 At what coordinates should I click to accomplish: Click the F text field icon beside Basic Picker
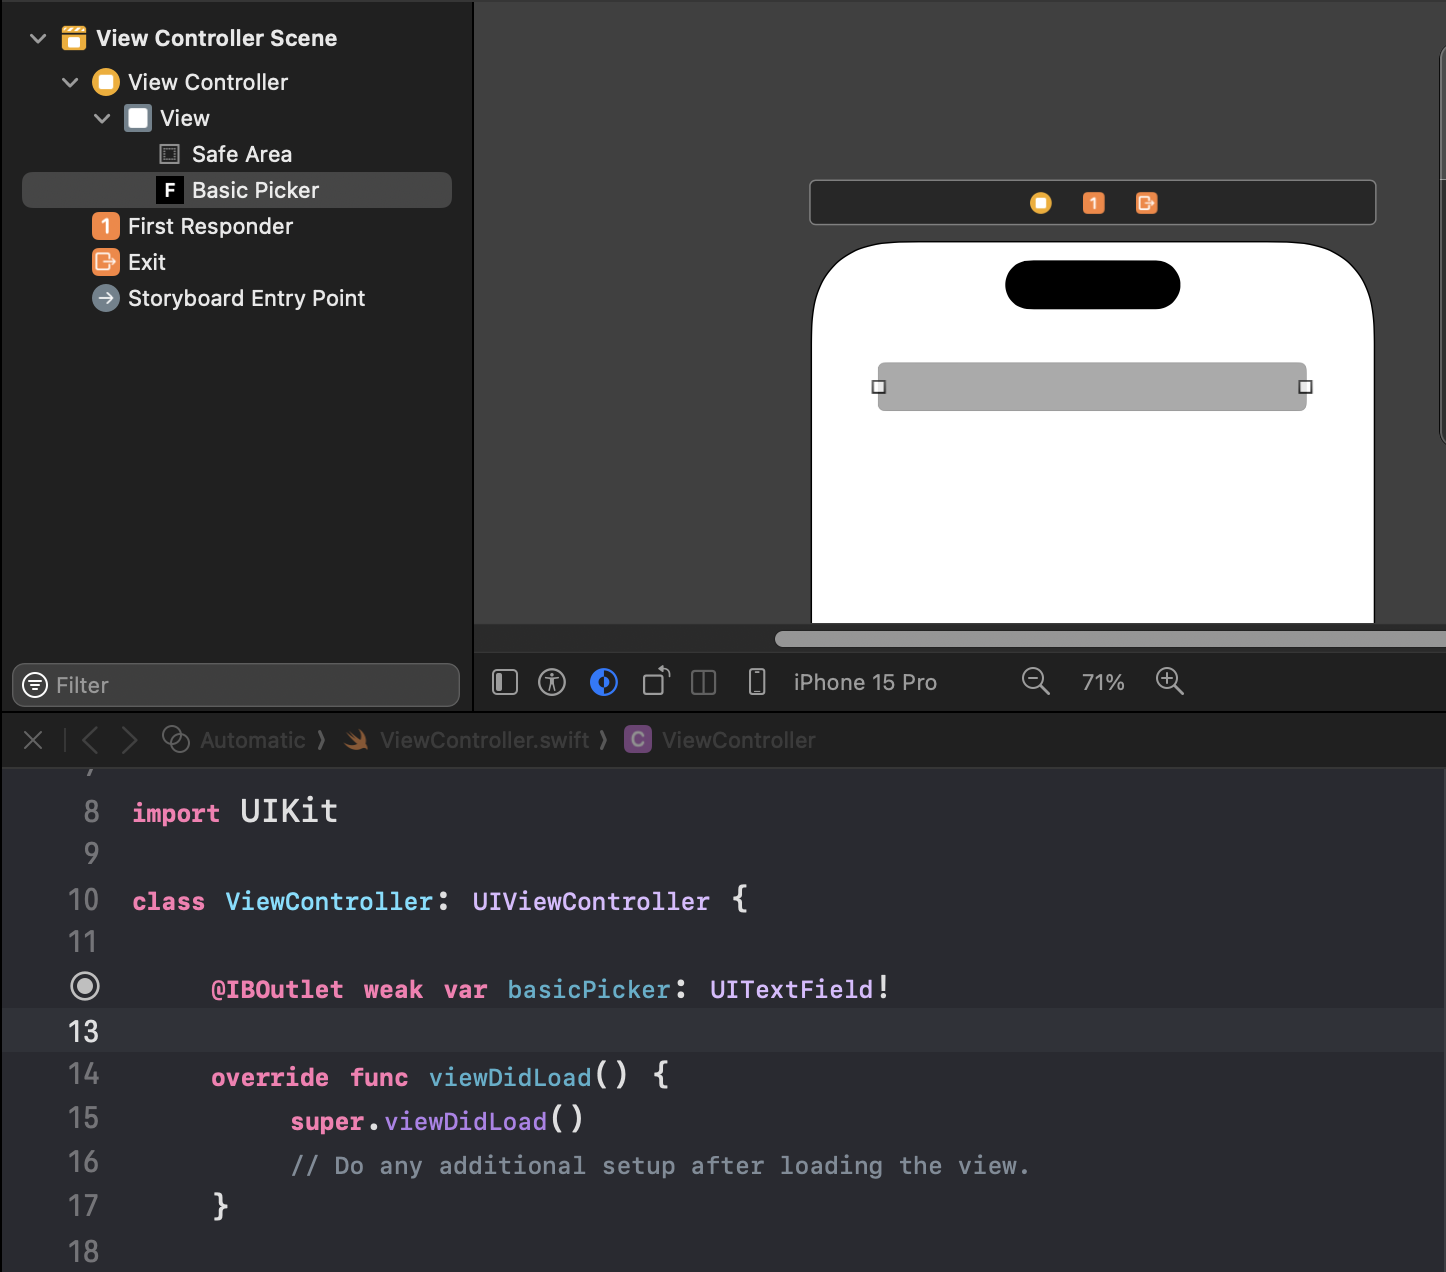170,190
